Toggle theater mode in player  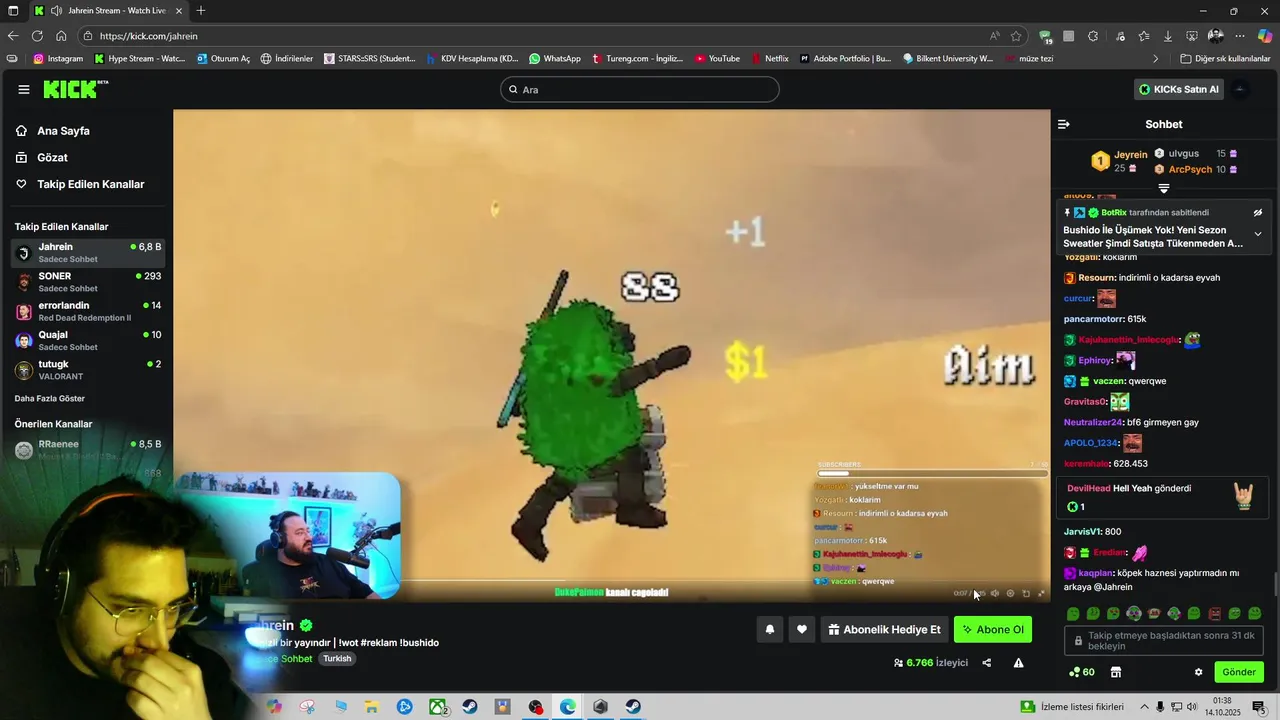(x=1026, y=593)
